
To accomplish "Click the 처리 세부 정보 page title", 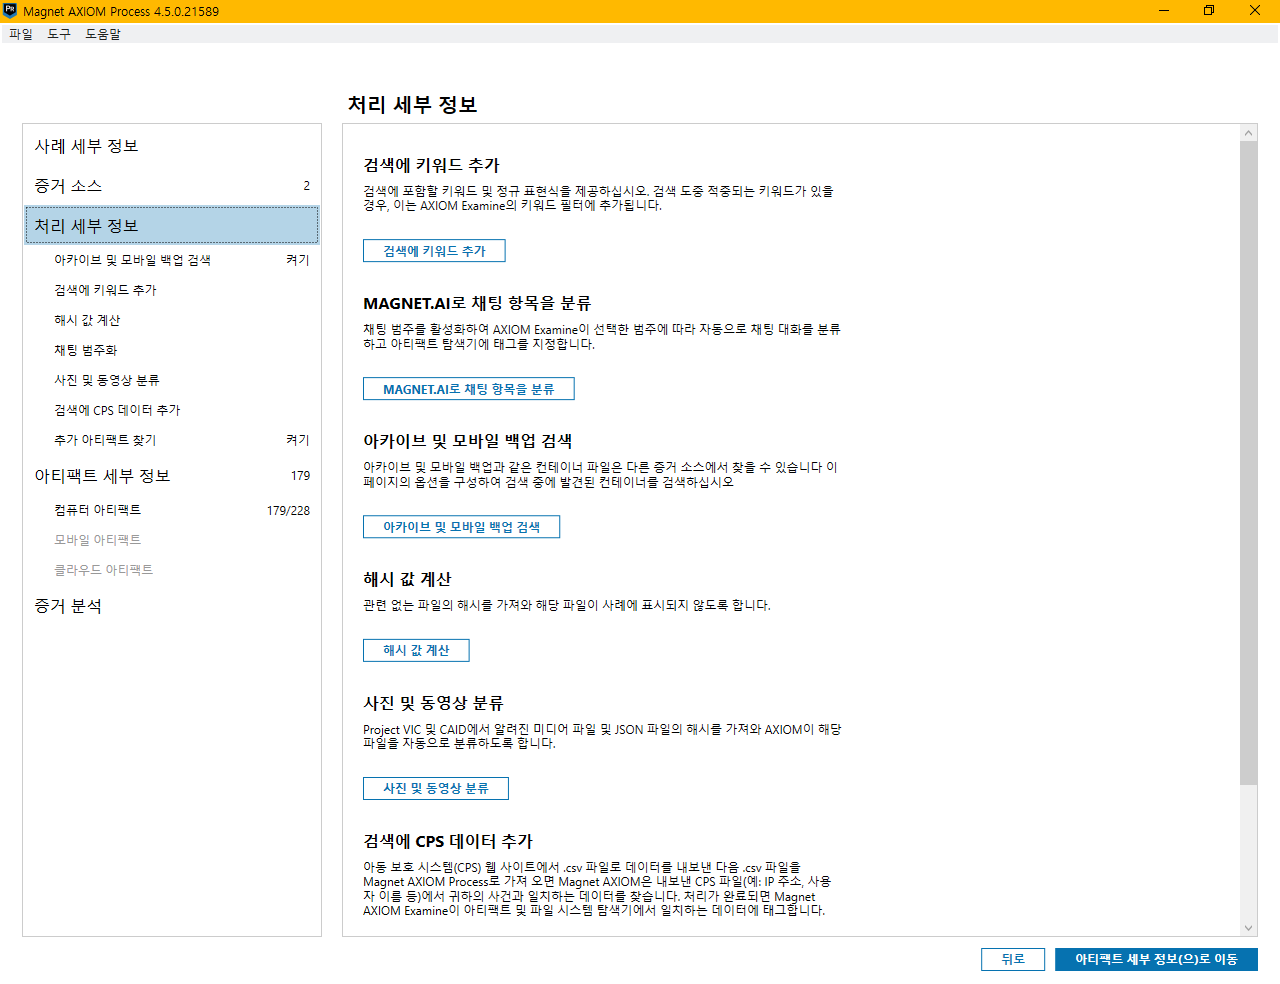I will [x=412, y=104].
